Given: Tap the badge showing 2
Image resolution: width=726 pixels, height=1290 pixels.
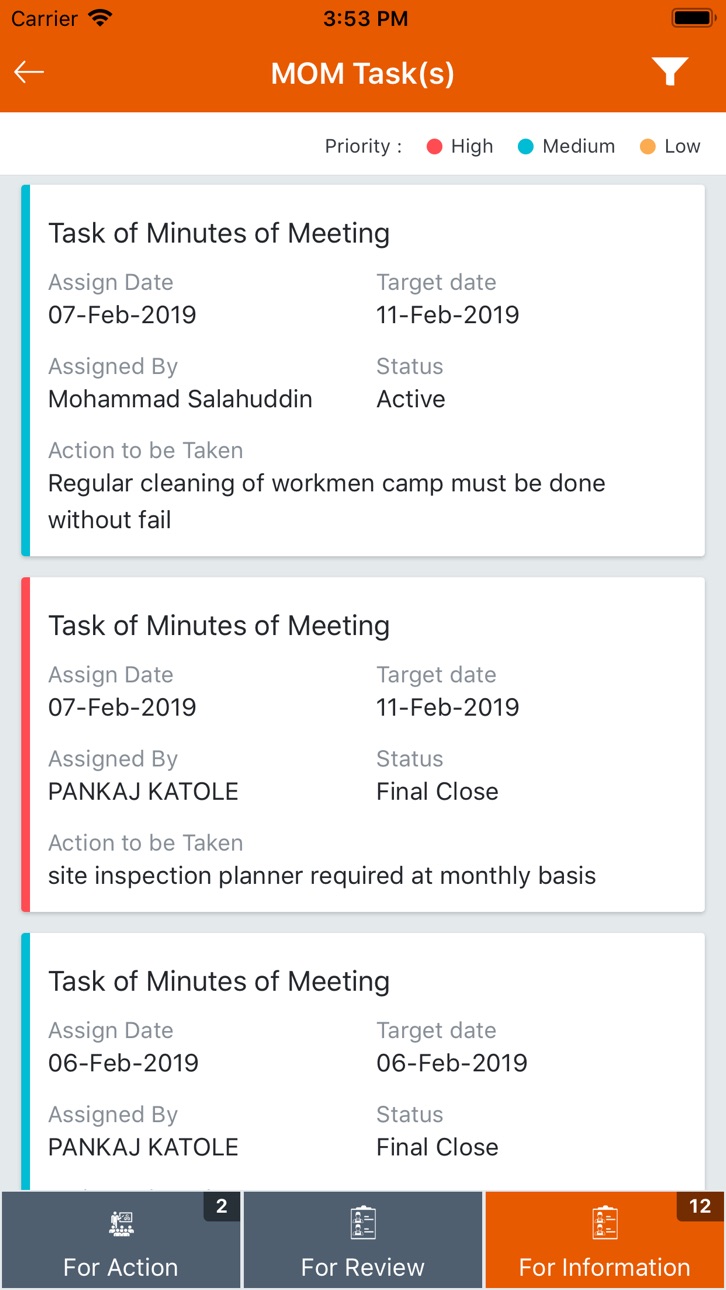Looking at the screenshot, I should point(222,1206).
